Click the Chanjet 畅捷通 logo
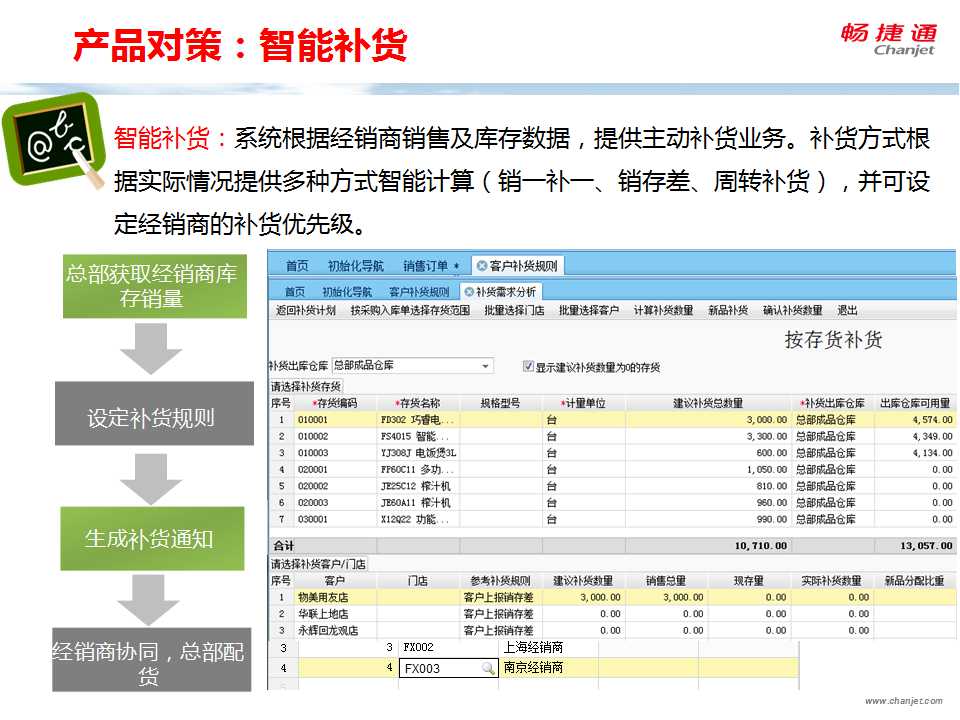This screenshot has height=720, width=960. 888,39
